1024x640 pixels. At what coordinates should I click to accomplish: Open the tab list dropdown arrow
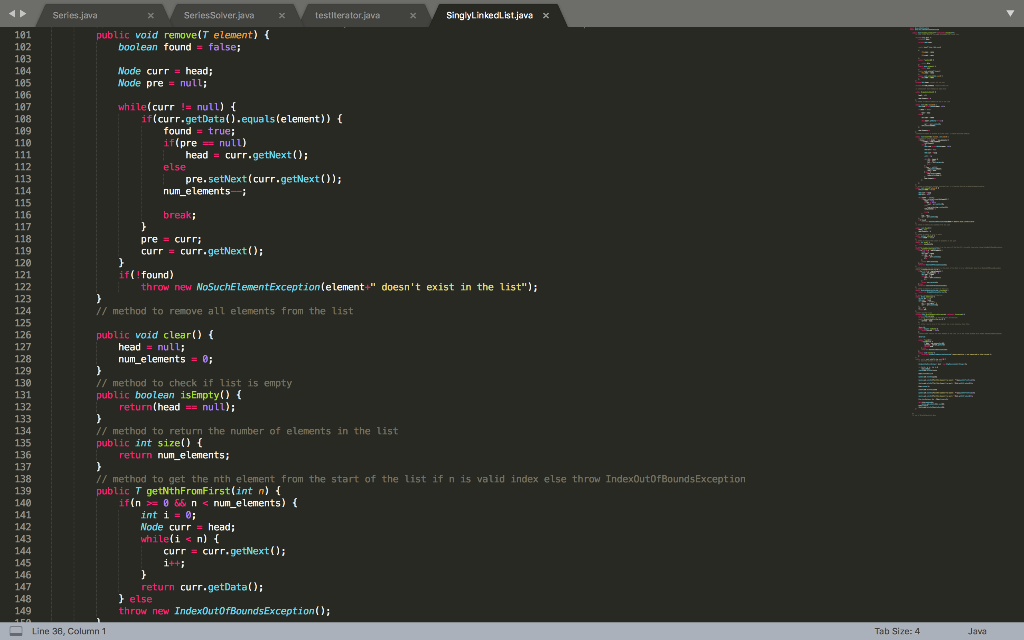click(1009, 15)
